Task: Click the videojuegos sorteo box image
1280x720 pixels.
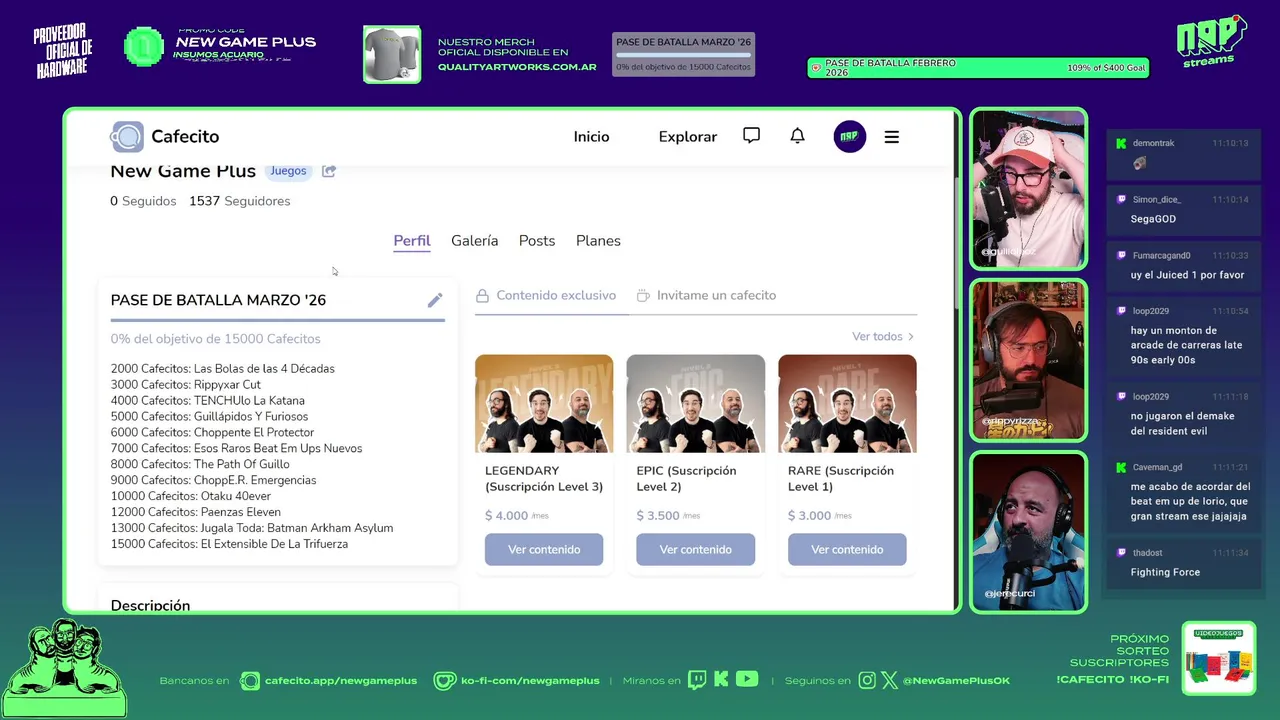Action: coord(1218,658)
